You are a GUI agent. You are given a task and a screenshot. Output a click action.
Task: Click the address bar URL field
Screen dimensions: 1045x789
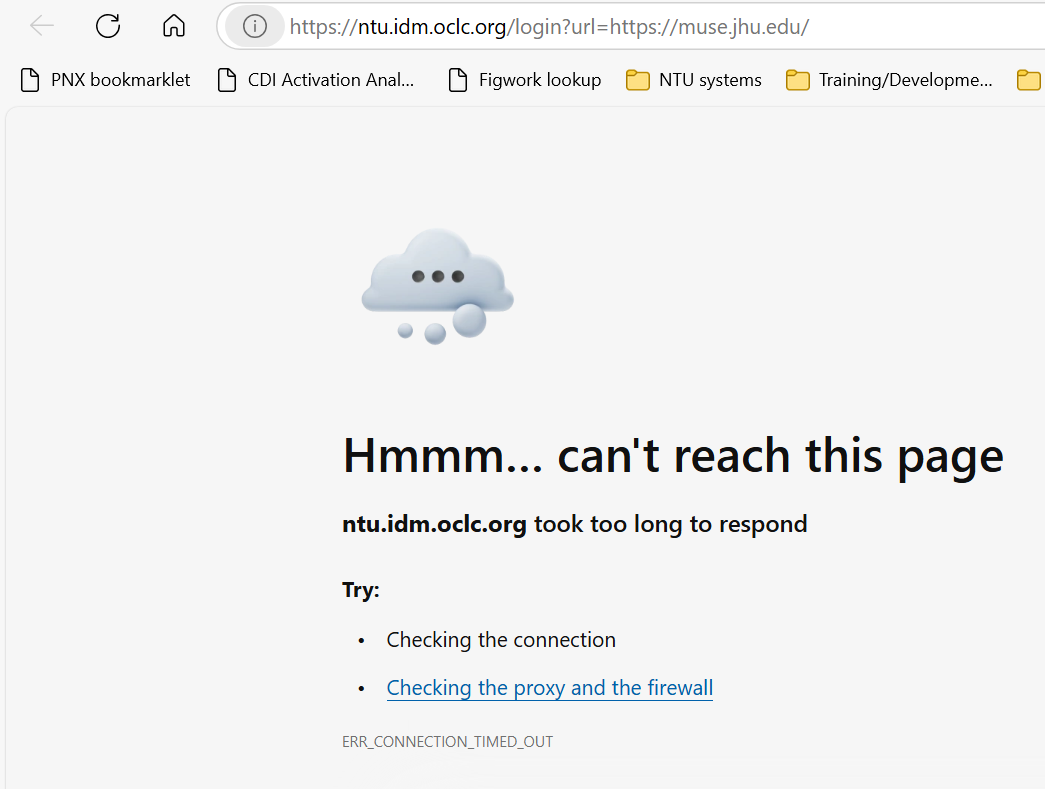600,26
